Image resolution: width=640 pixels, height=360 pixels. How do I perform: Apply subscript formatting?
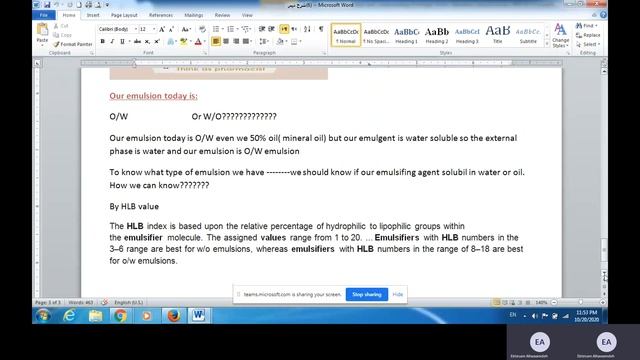coord(147,41)
